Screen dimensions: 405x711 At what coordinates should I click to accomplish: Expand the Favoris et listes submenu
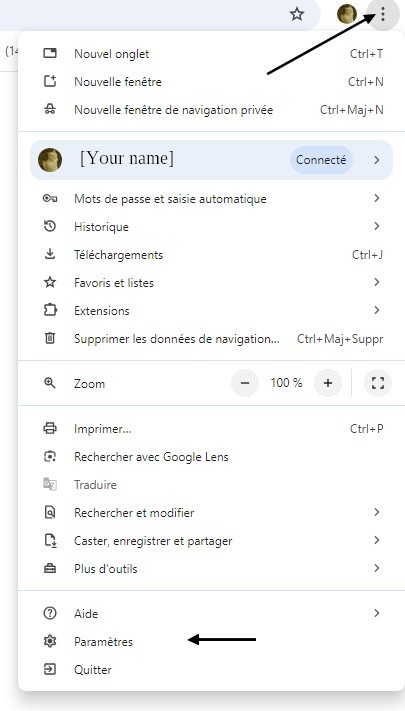[x=376, y=282]
